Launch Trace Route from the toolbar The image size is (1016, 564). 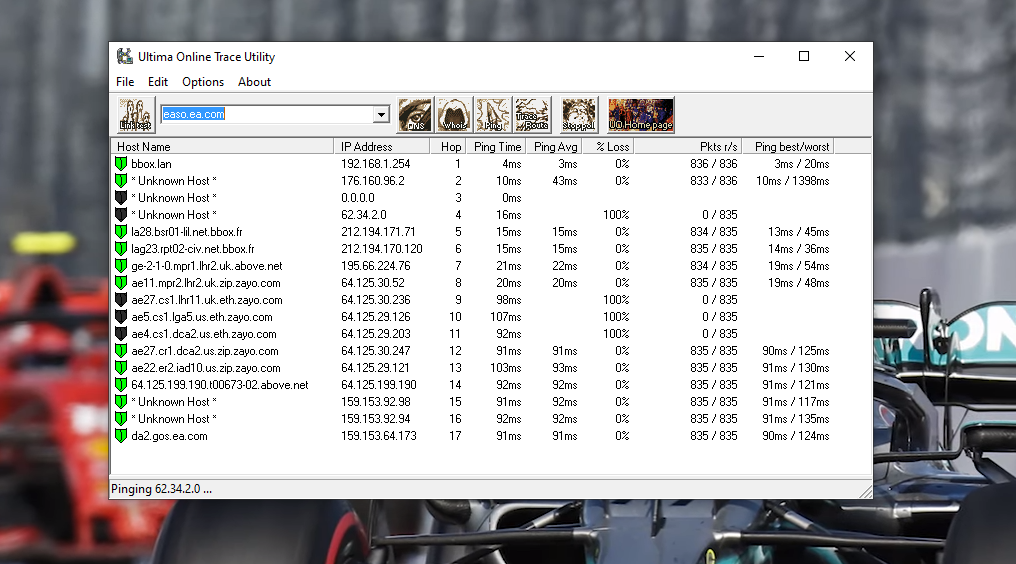click(x=532, y=115)
